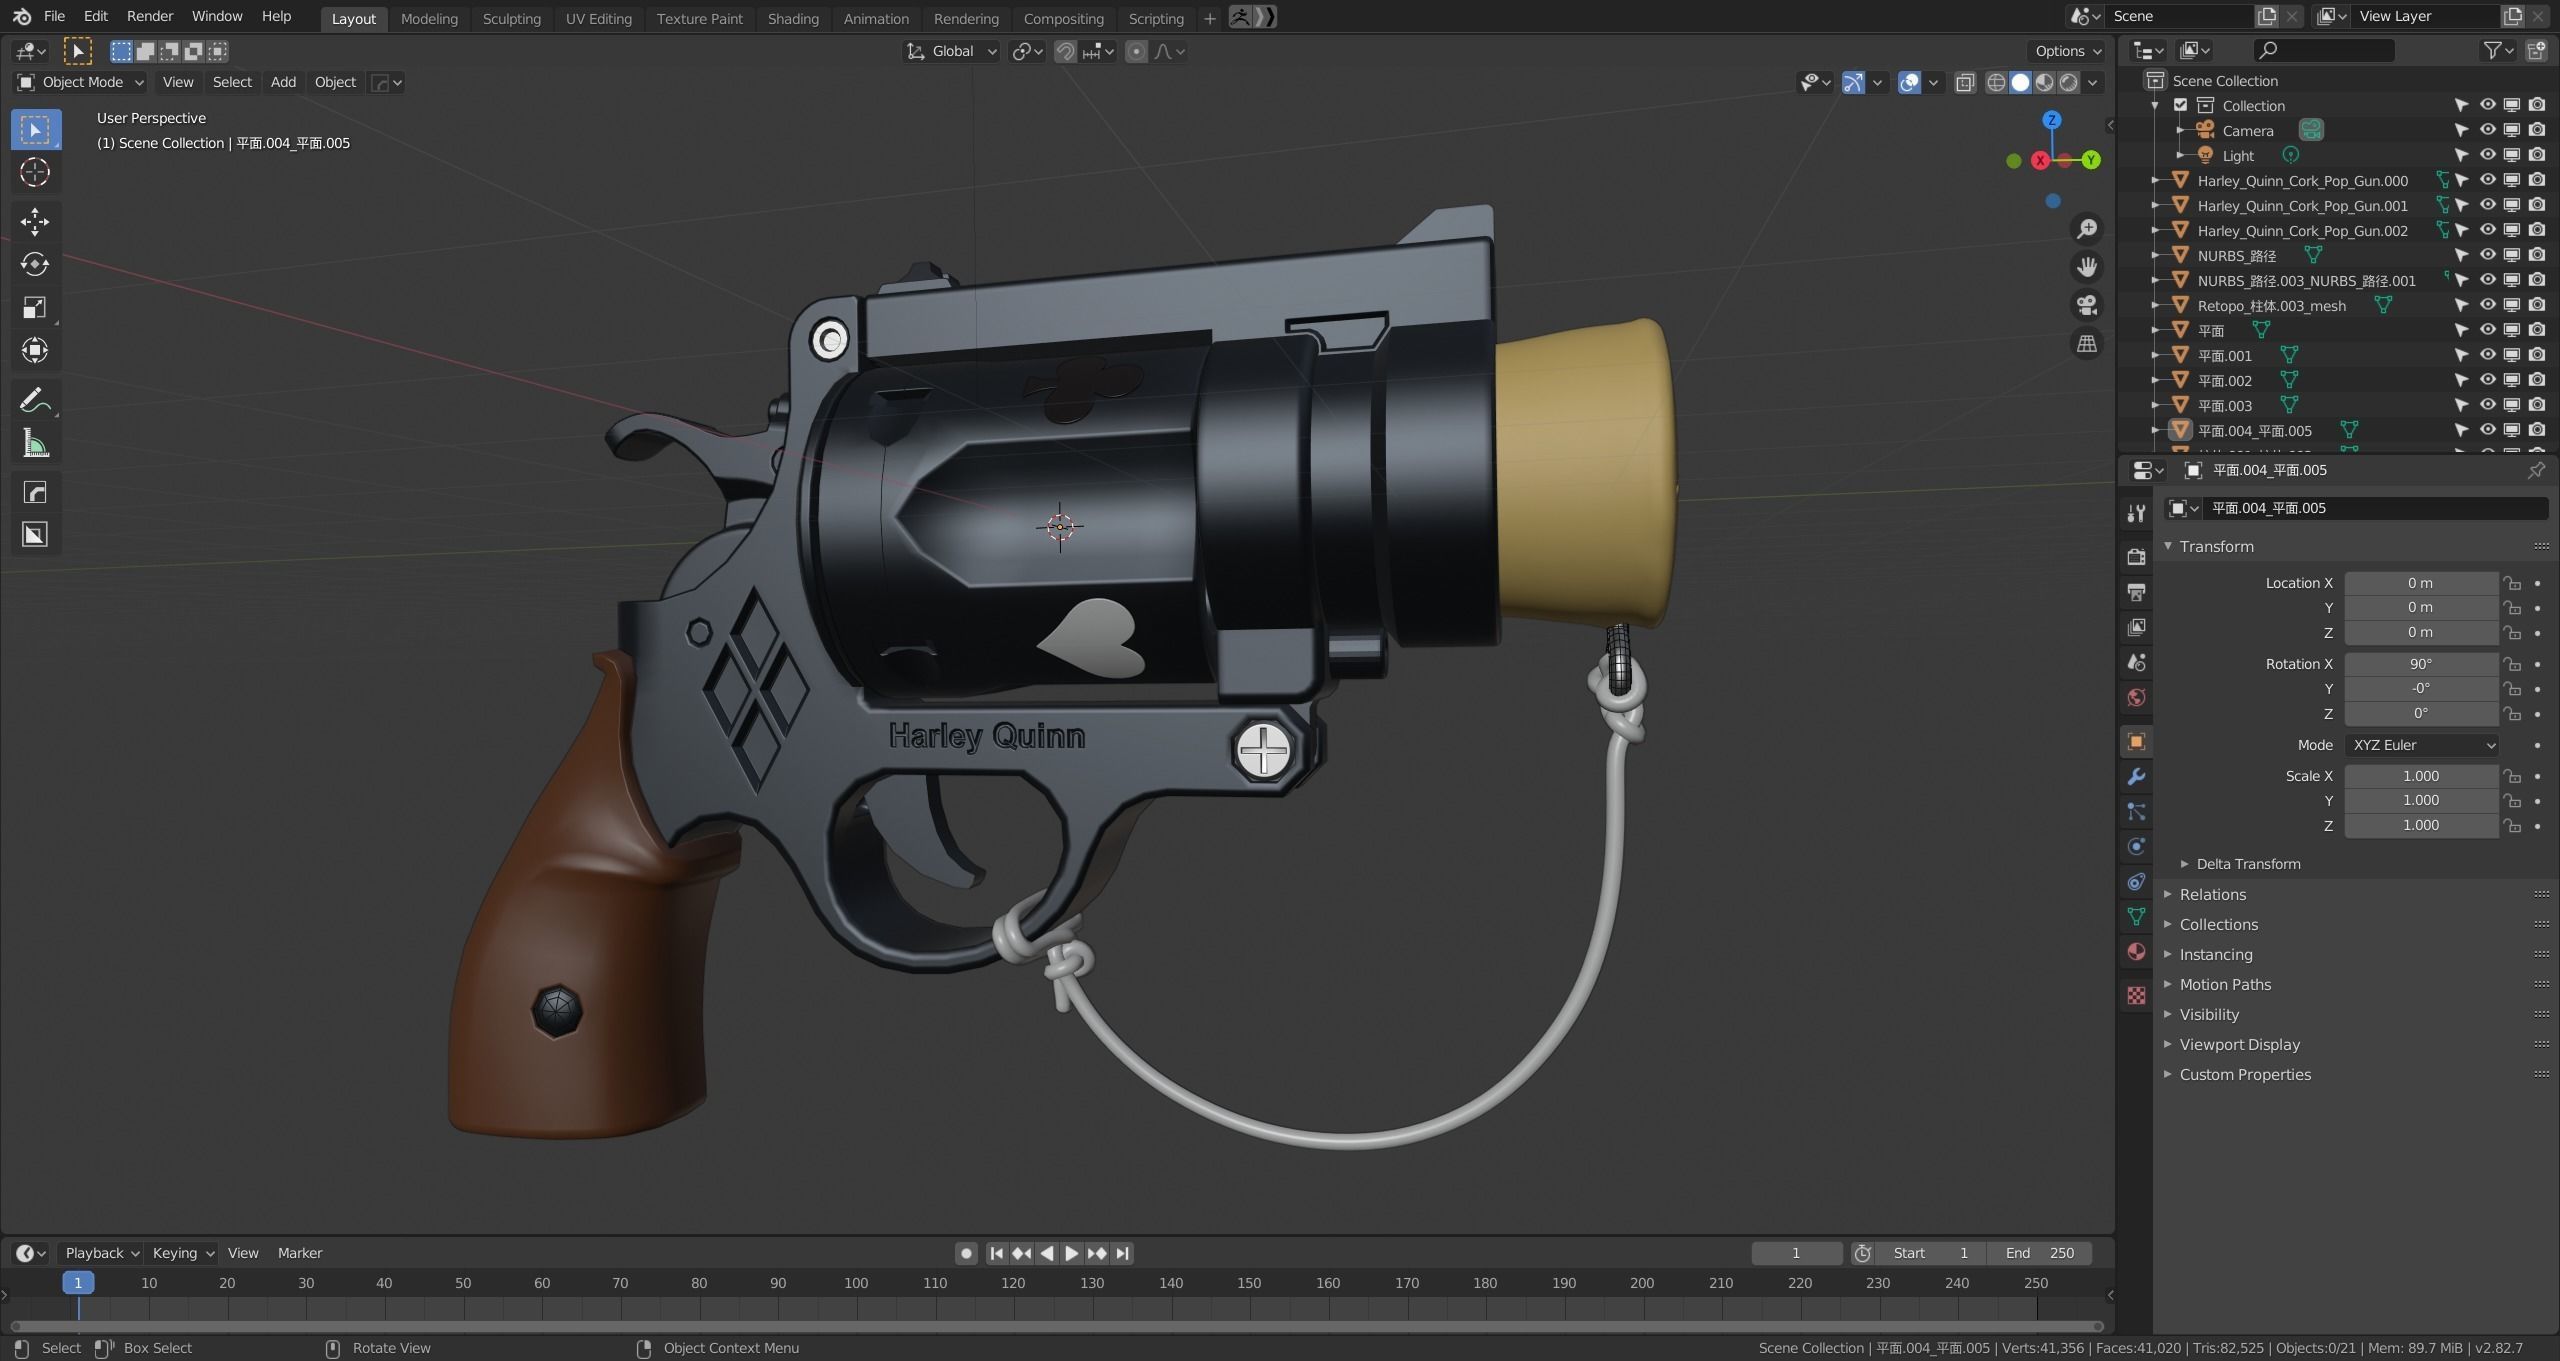The height and width of the screenshot is (1361, 2560).
Task: Select the Measure tool
Action: 35,443
